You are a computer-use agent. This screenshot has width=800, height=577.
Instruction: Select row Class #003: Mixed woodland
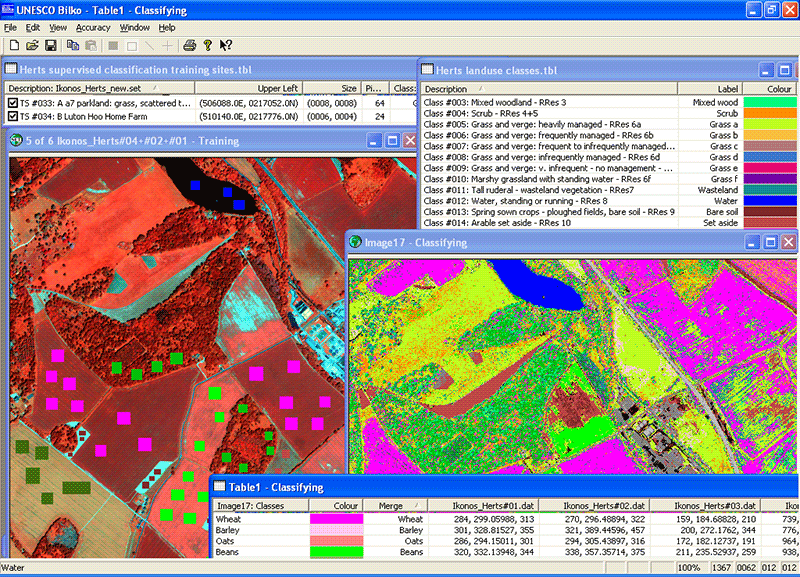coord(609,103)
